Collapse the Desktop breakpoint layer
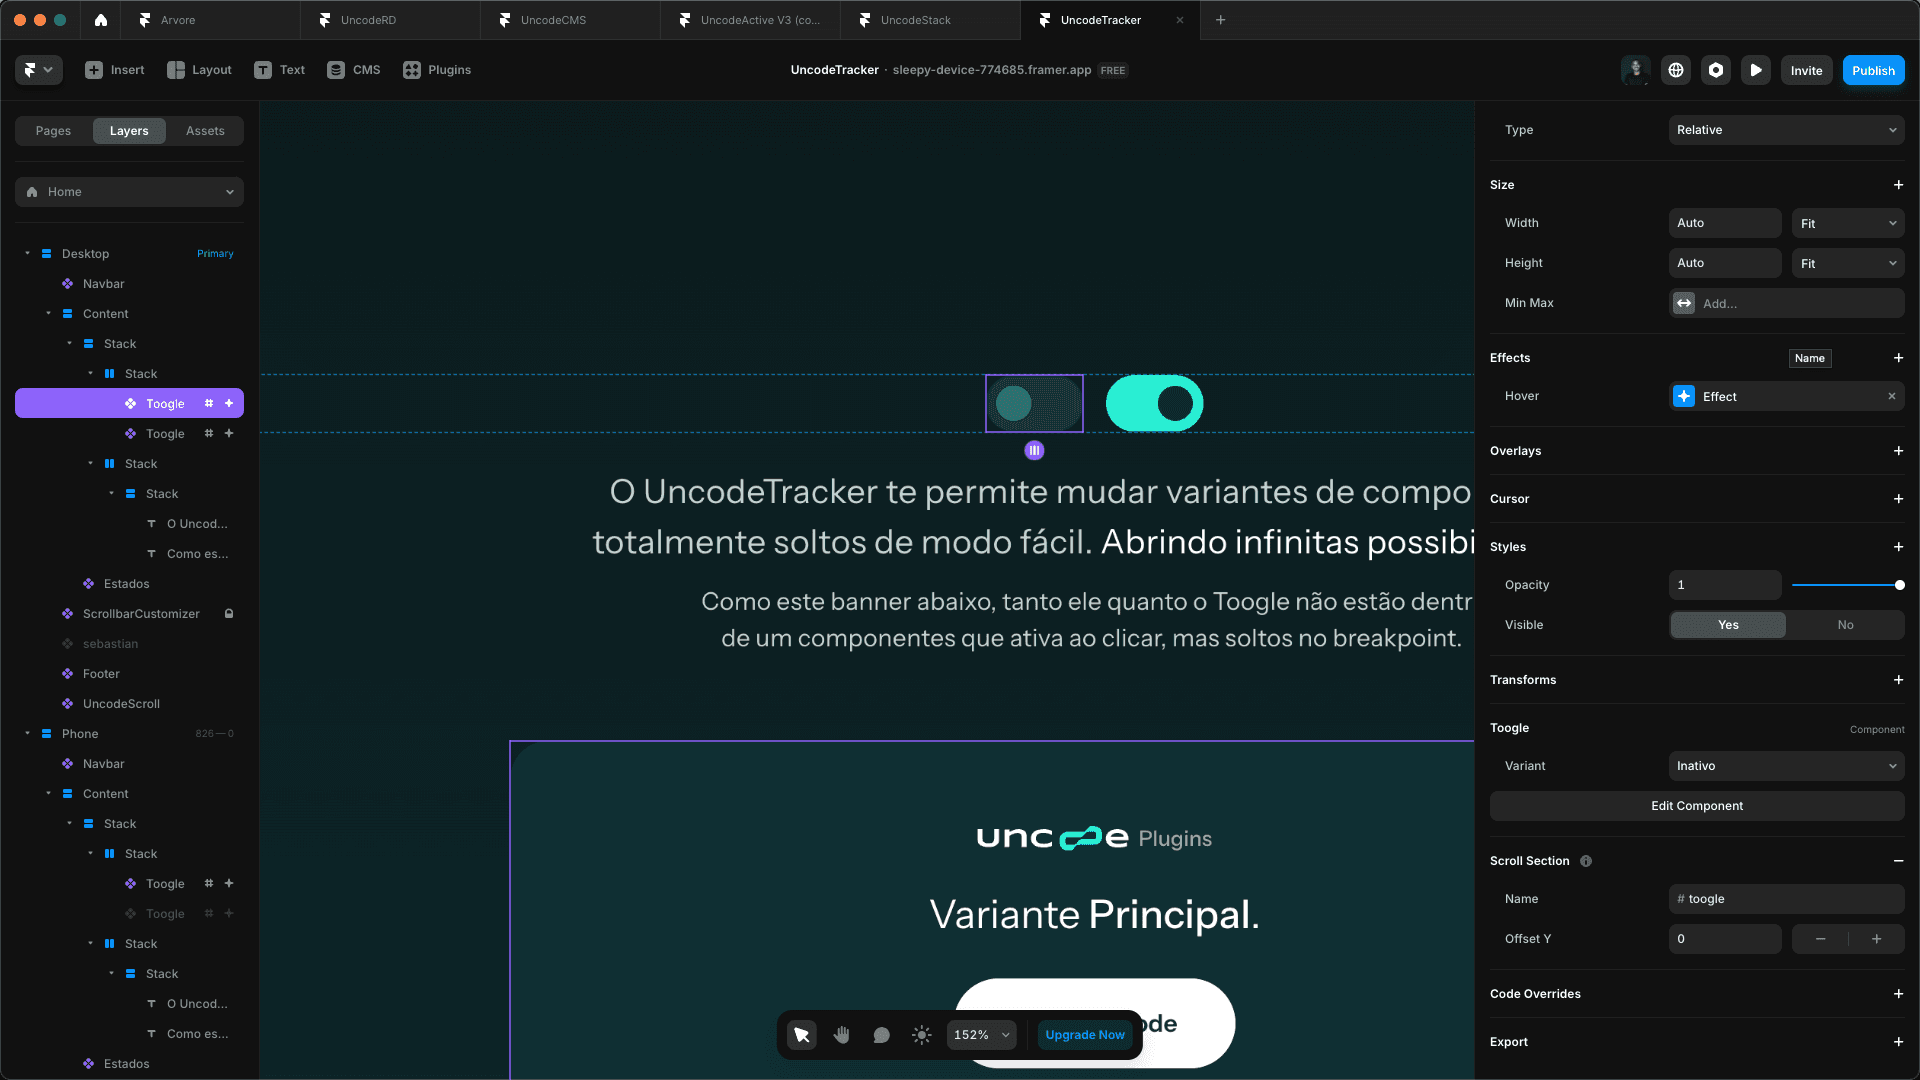 tap(28, 254)
